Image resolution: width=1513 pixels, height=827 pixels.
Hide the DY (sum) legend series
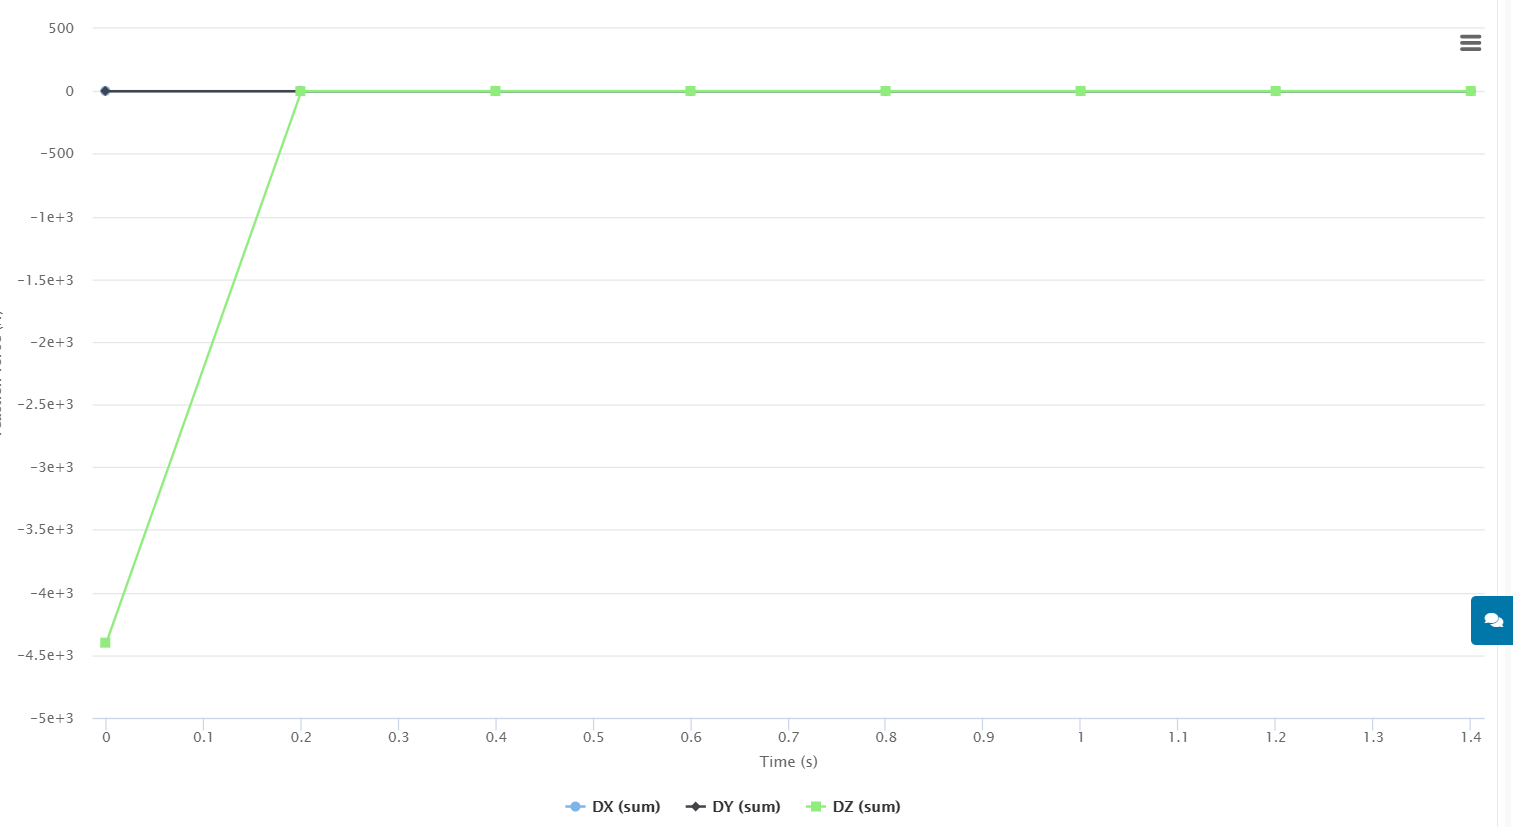(733, 807)
